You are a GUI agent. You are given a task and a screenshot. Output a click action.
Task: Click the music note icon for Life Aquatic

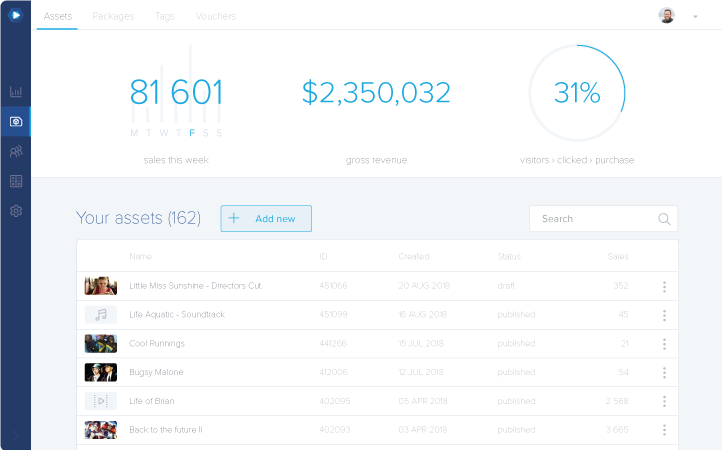tap(101, 315)
